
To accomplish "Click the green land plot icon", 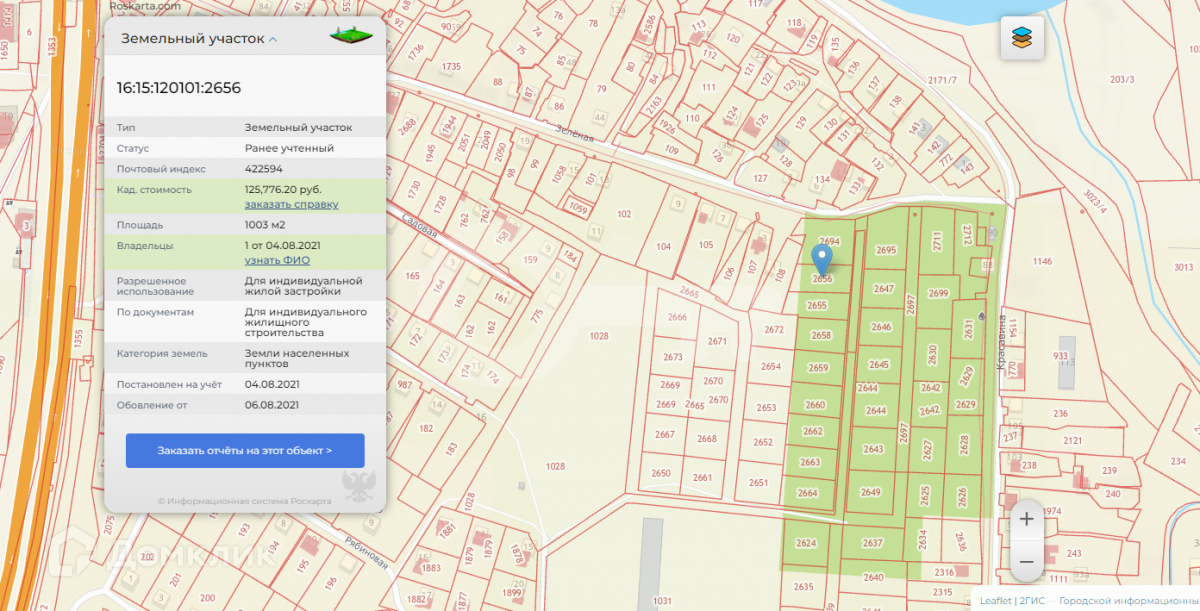I will tap(351, 38).
